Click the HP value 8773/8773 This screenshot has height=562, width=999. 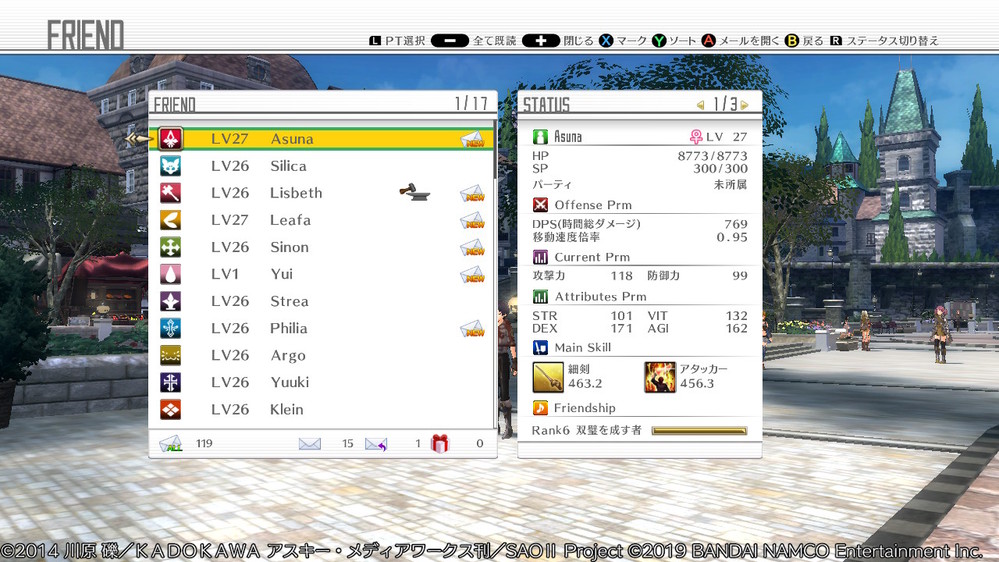712,155
